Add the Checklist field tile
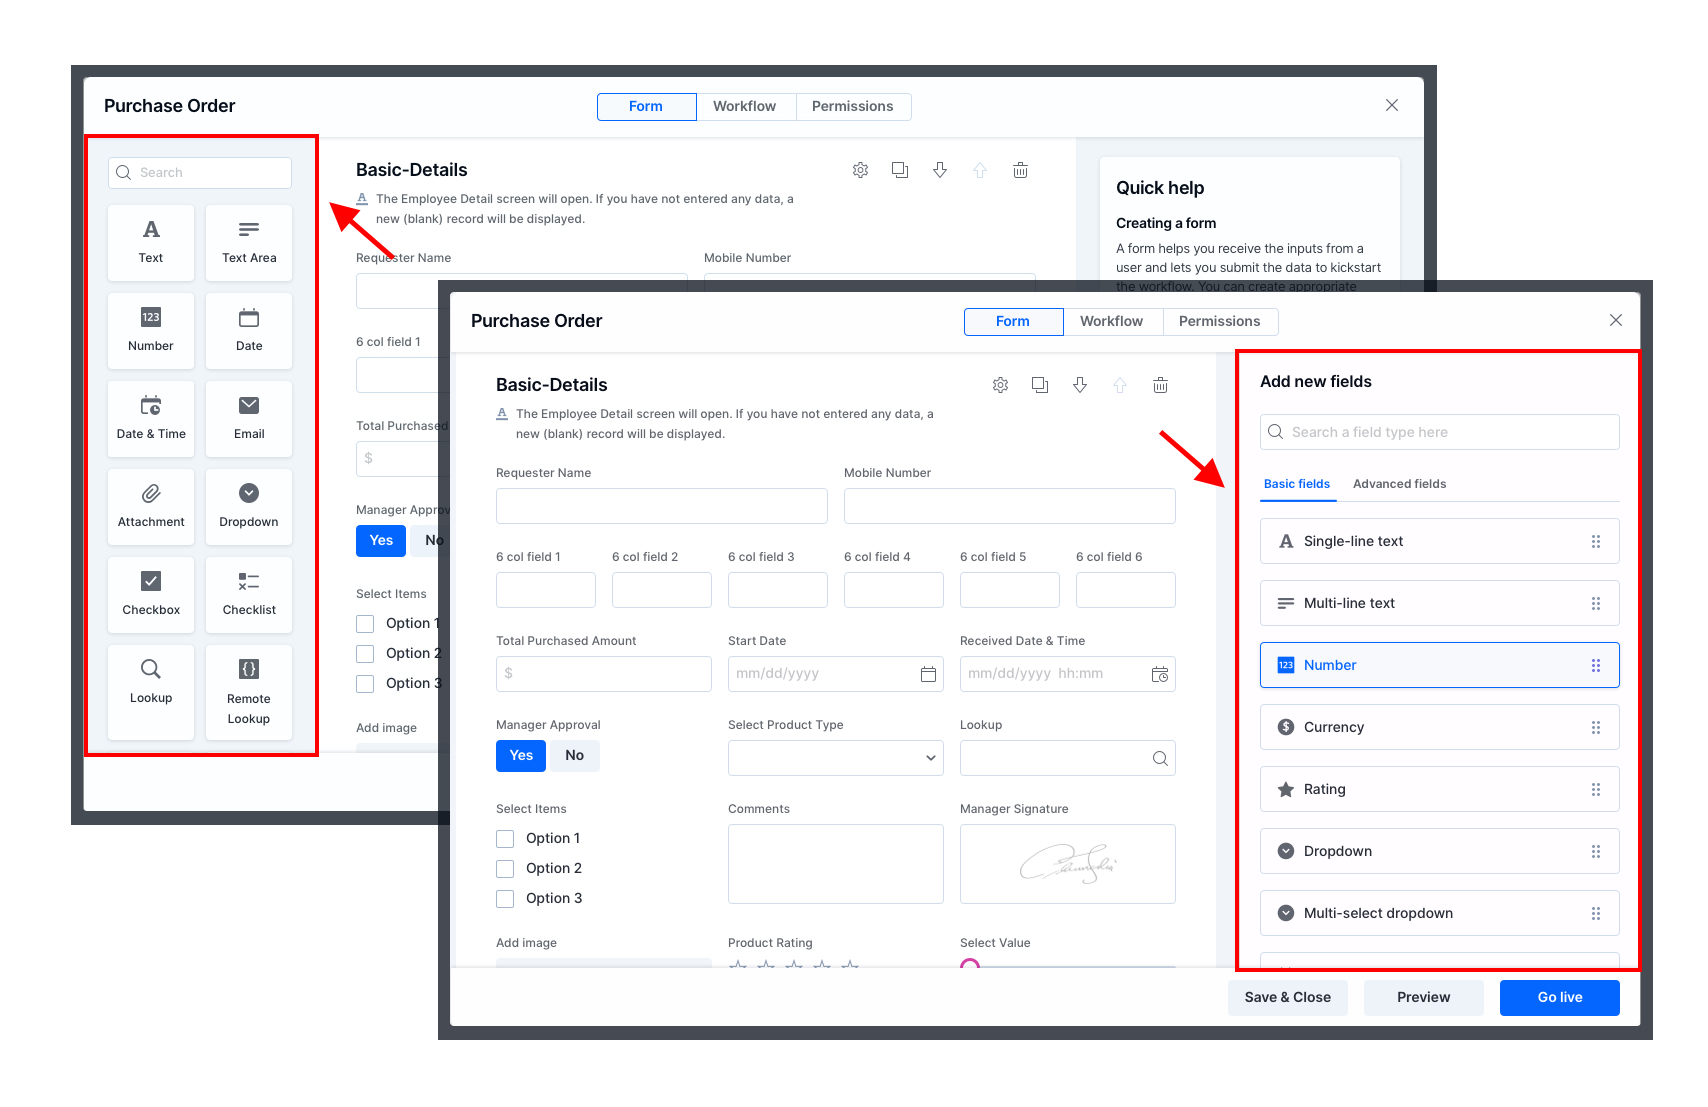The width and height of the screenshot is (1708, 1107). (249, 595)
